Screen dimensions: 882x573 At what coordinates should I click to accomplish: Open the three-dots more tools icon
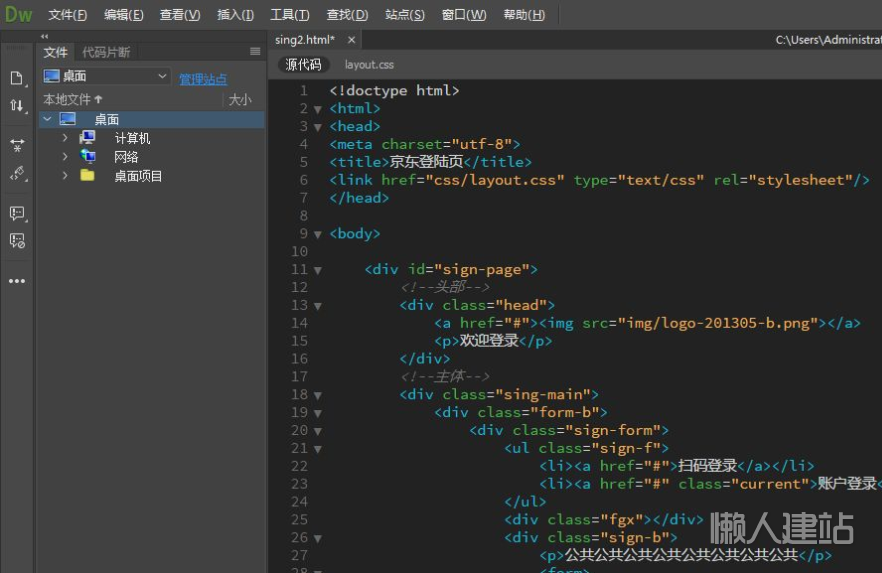click(x=17, y=281)
